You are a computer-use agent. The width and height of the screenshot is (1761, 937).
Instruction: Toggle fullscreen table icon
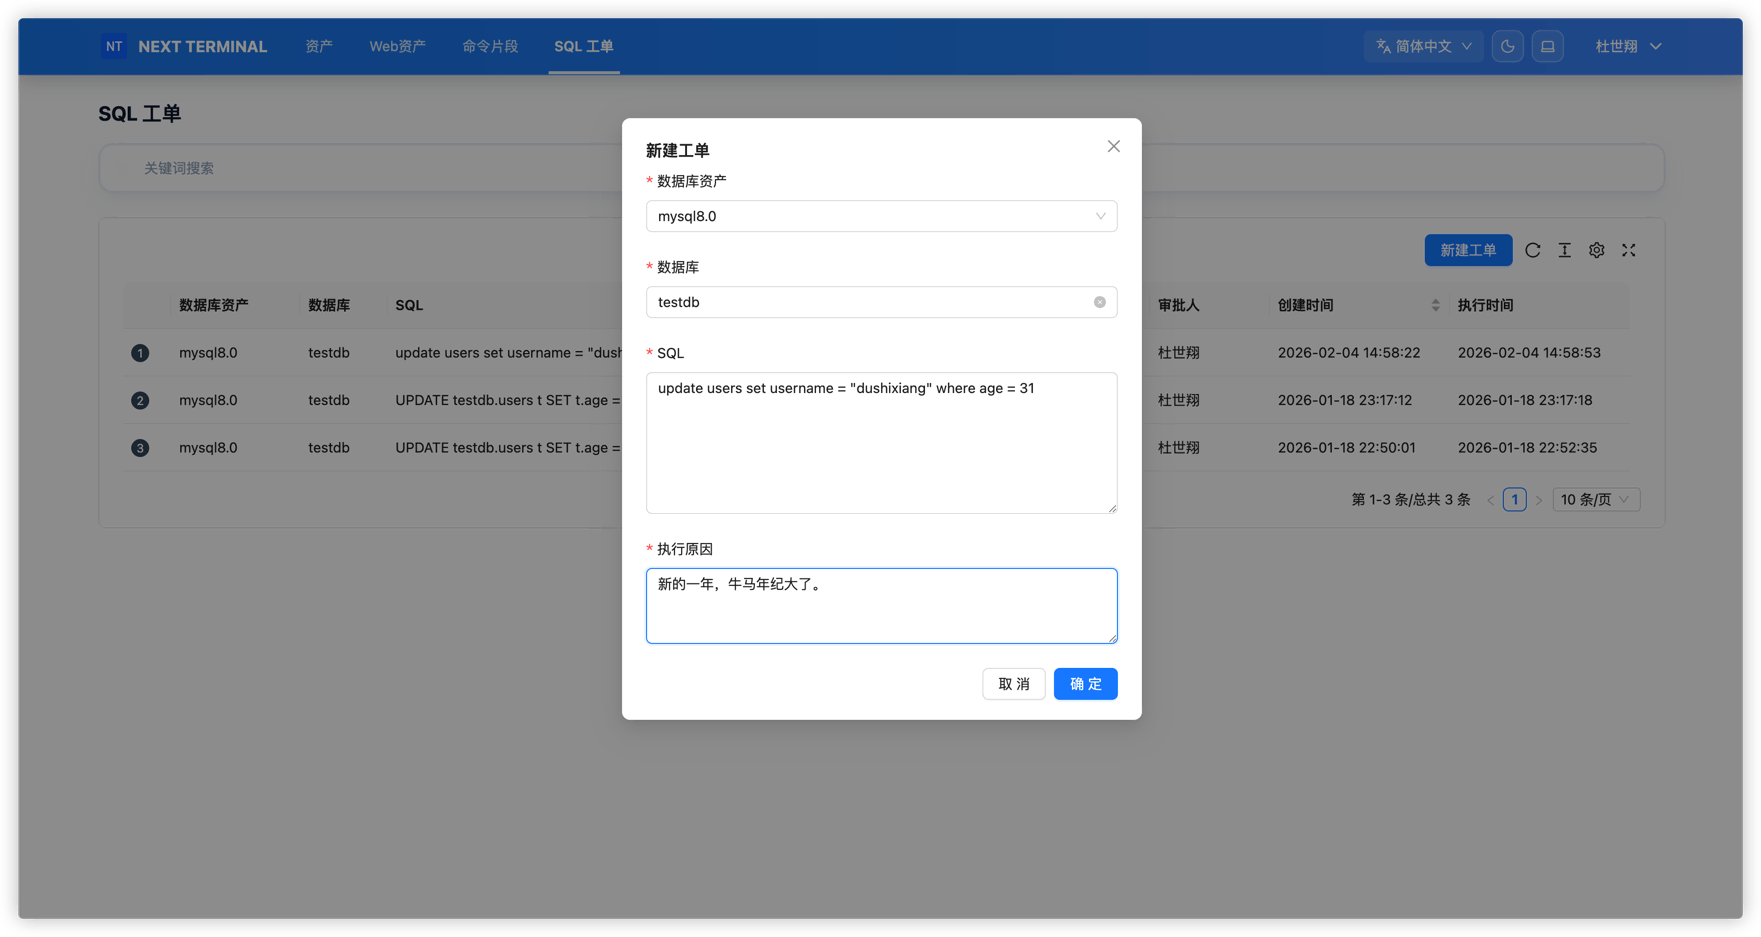coord(1628,250)
